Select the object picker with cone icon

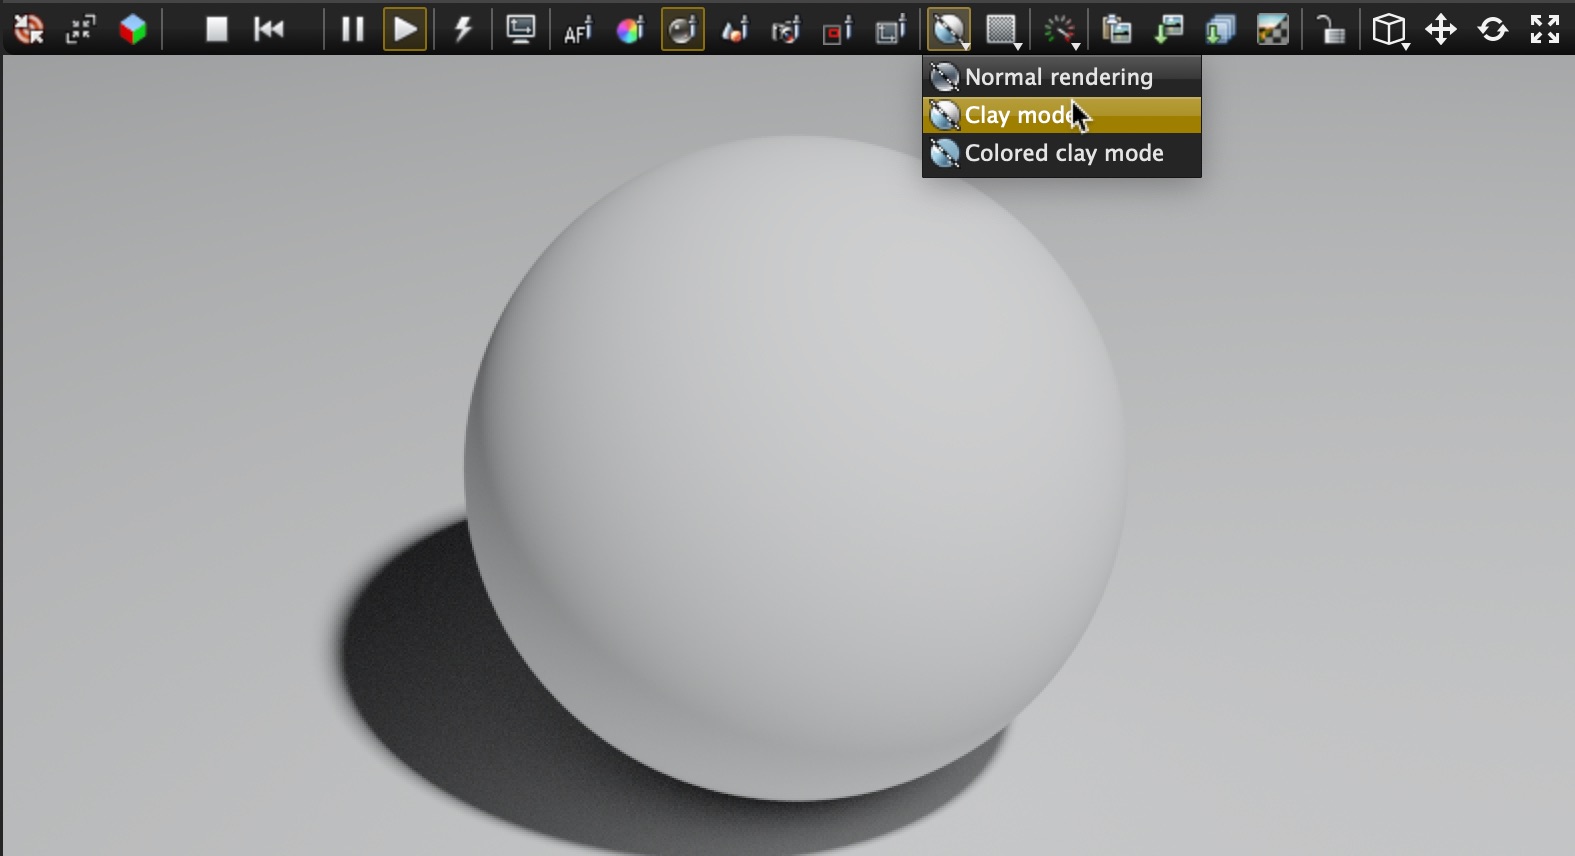pos(735,29)
